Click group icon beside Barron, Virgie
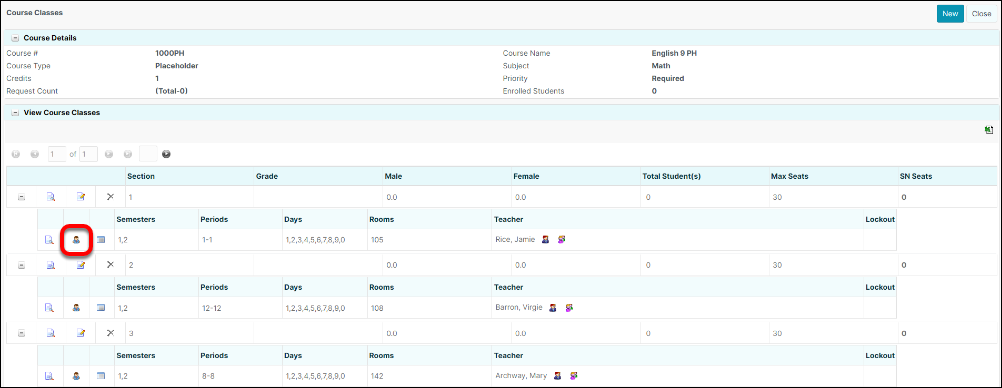 569,307
